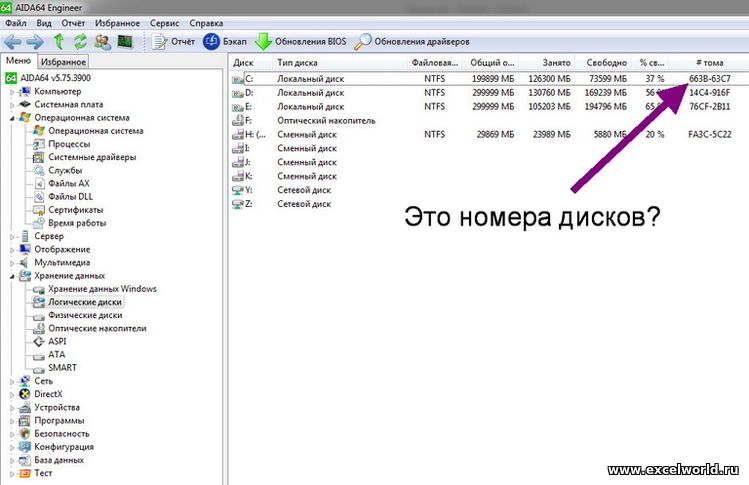Select the Логические диски tree item

tap(85, 302)
